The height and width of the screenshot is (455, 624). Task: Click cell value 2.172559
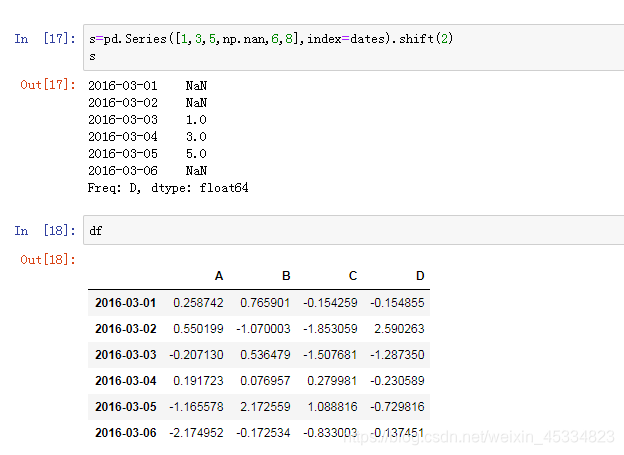pyautogui.click(x=265, y=407)
